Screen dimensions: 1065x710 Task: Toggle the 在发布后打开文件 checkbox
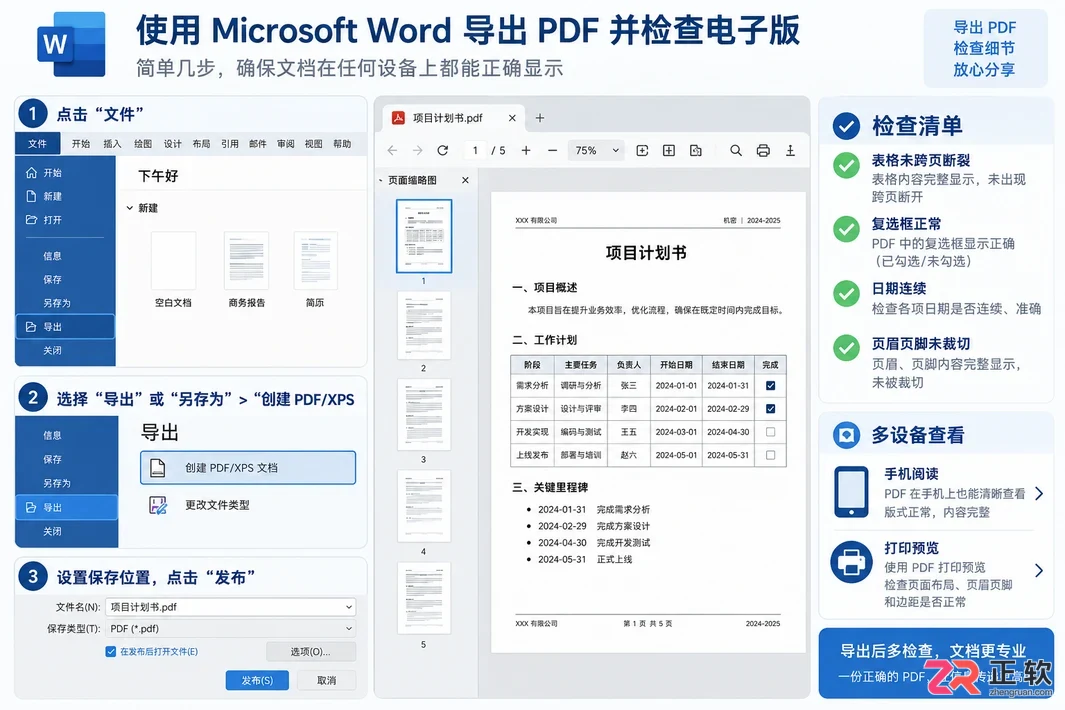click(111, 651)
